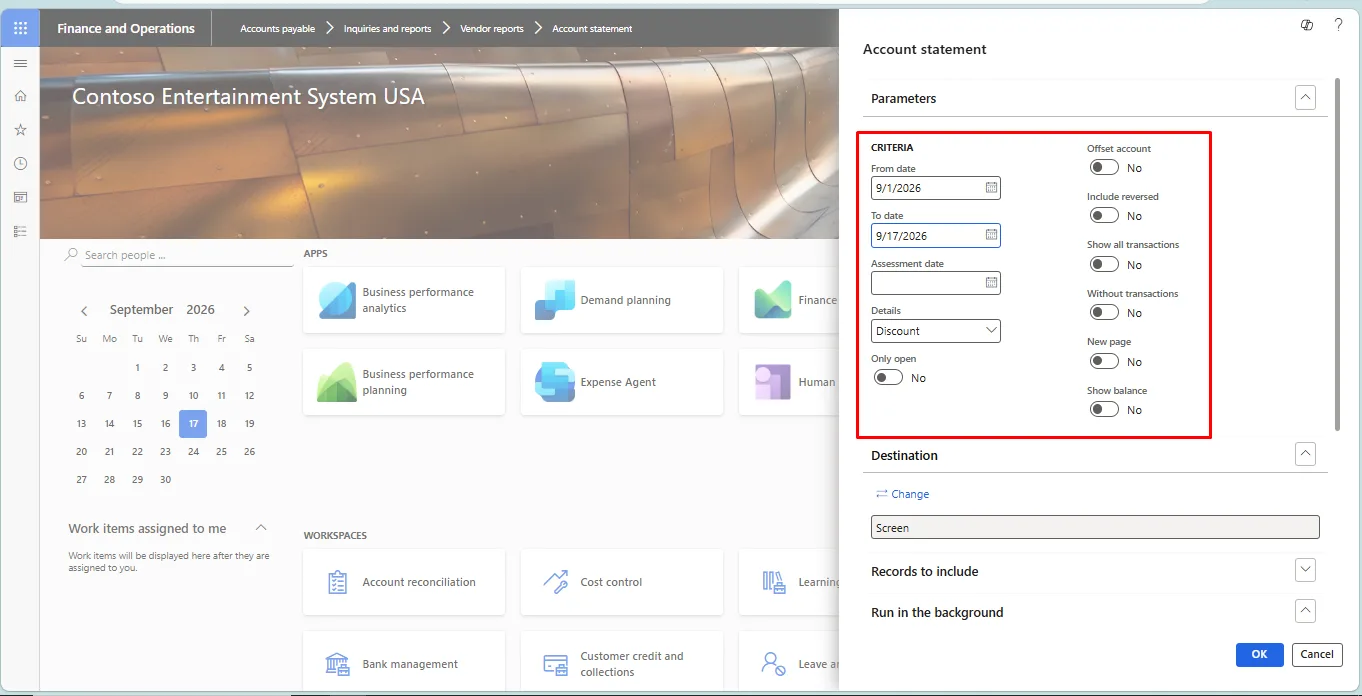
Task: Toggle Show all transactions switch
Action: [x=1104, y=265]
